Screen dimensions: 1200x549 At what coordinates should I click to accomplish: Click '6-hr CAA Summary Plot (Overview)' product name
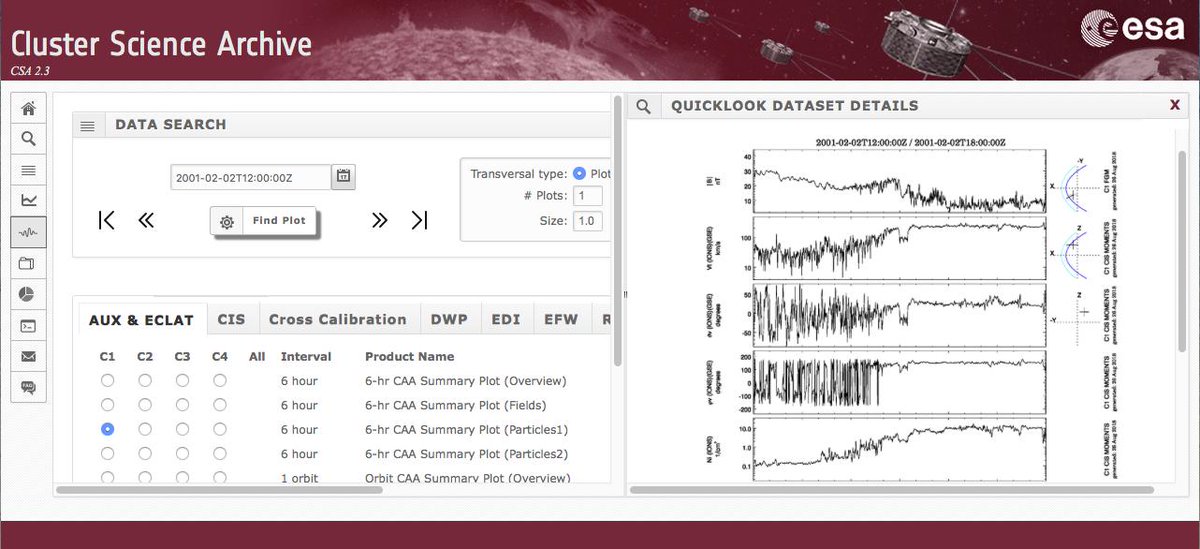point(466,381)
